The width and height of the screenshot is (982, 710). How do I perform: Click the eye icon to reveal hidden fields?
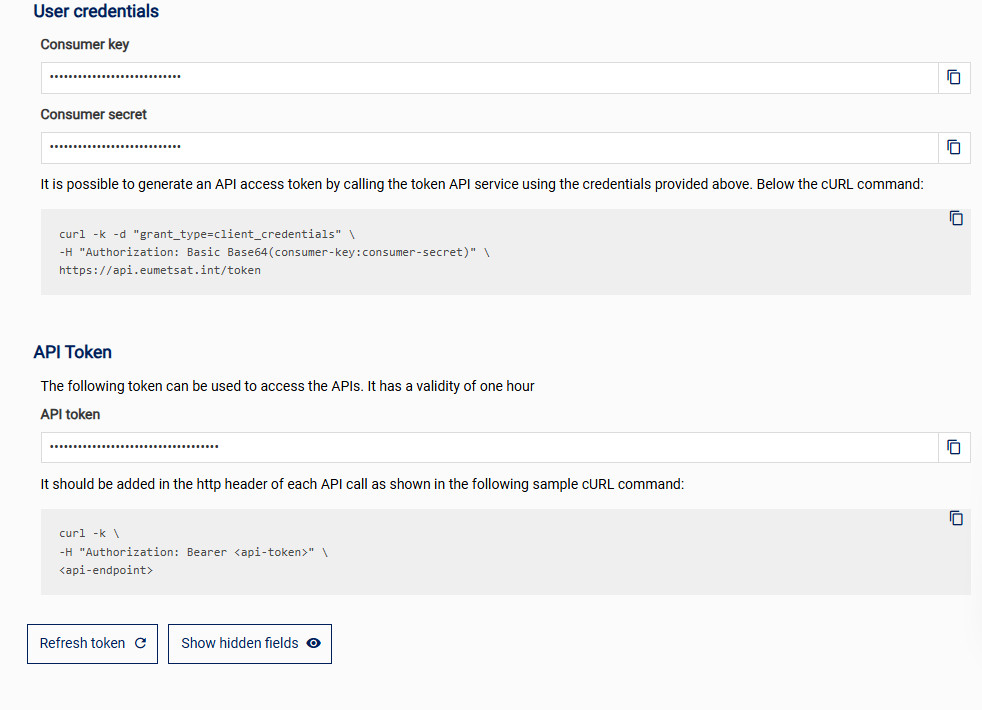tap(314, 643)
